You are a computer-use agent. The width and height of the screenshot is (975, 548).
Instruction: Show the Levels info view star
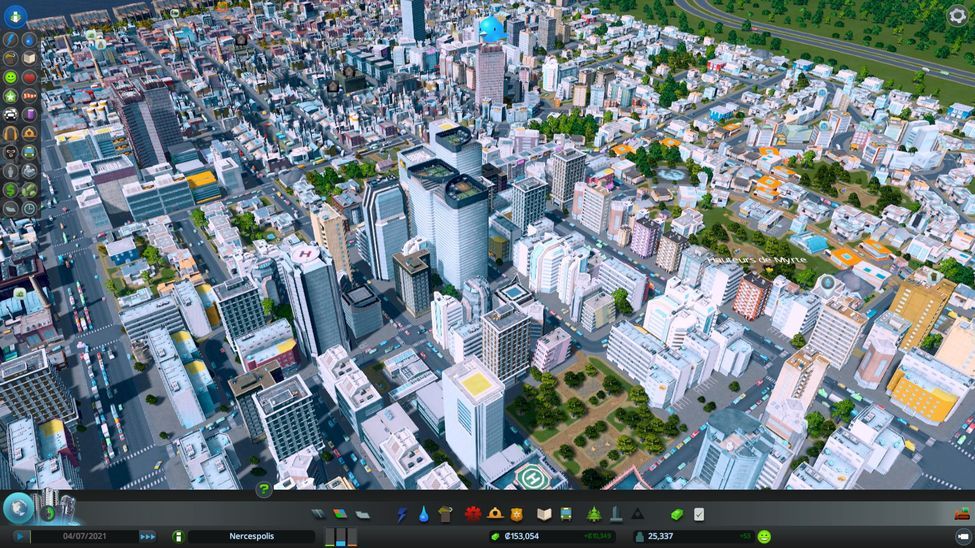point(11,96)
